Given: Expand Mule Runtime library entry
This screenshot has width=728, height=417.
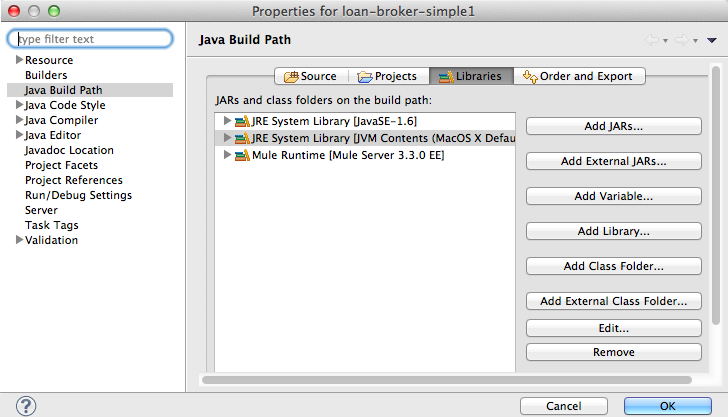Looking at the screenshot, I should [x=227, y=155].
